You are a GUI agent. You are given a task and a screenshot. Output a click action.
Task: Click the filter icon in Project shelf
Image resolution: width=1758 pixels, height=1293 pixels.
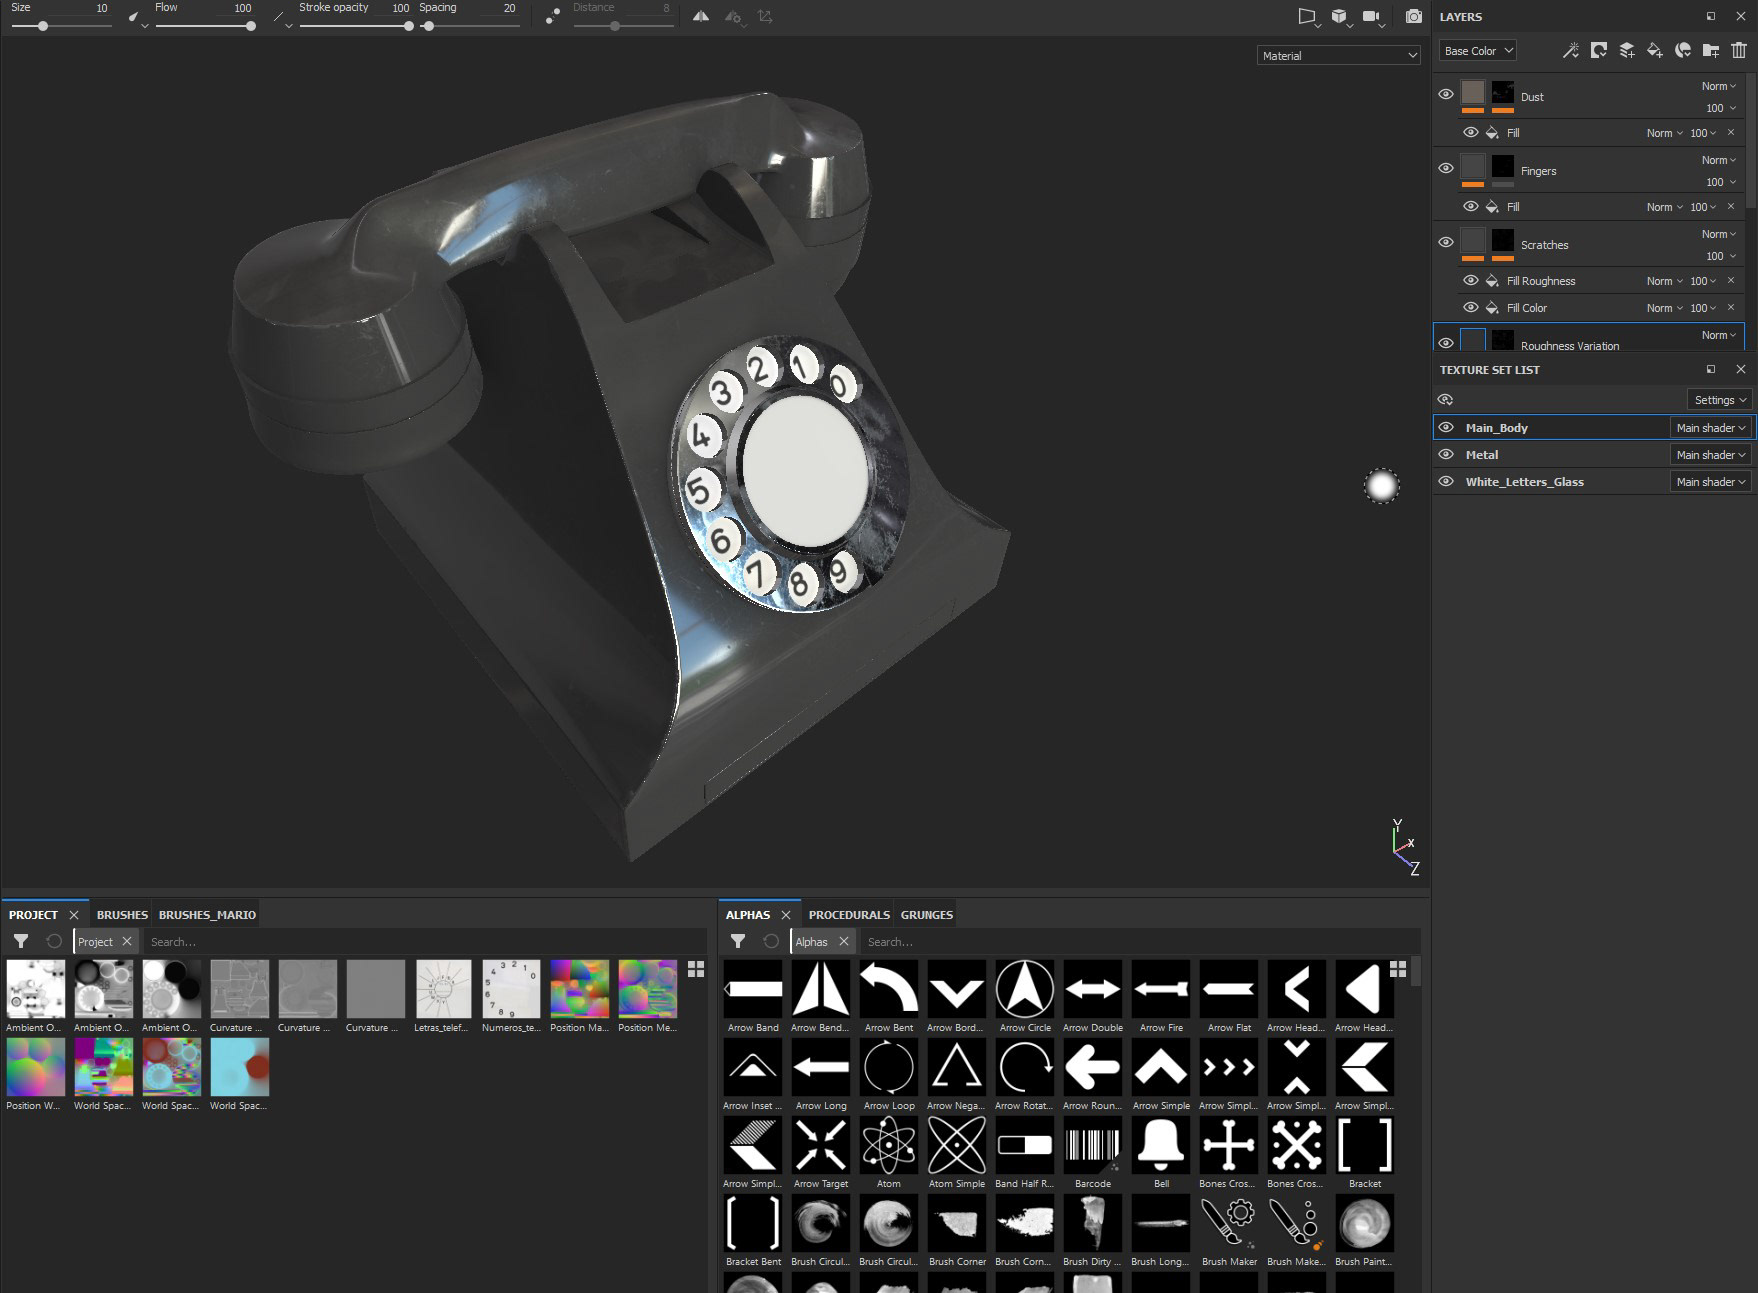pos(21,941)
